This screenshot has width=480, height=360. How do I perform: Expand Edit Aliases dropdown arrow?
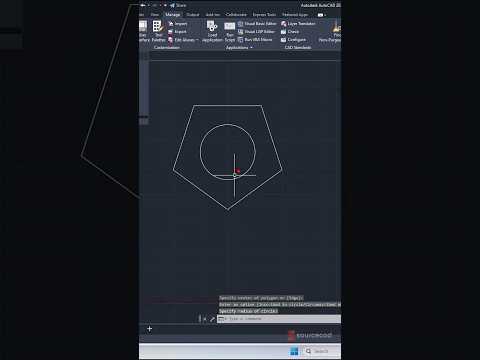coord(197,40)
